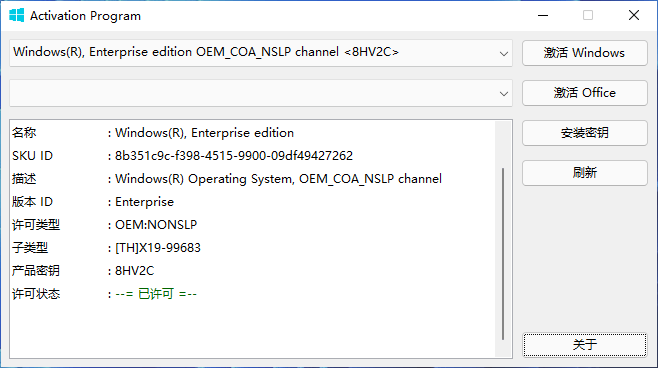Click the 许可类型 OEM:NONSLP line
The image size is (658, 368).
pyautogui.click(x=104, y=225)
